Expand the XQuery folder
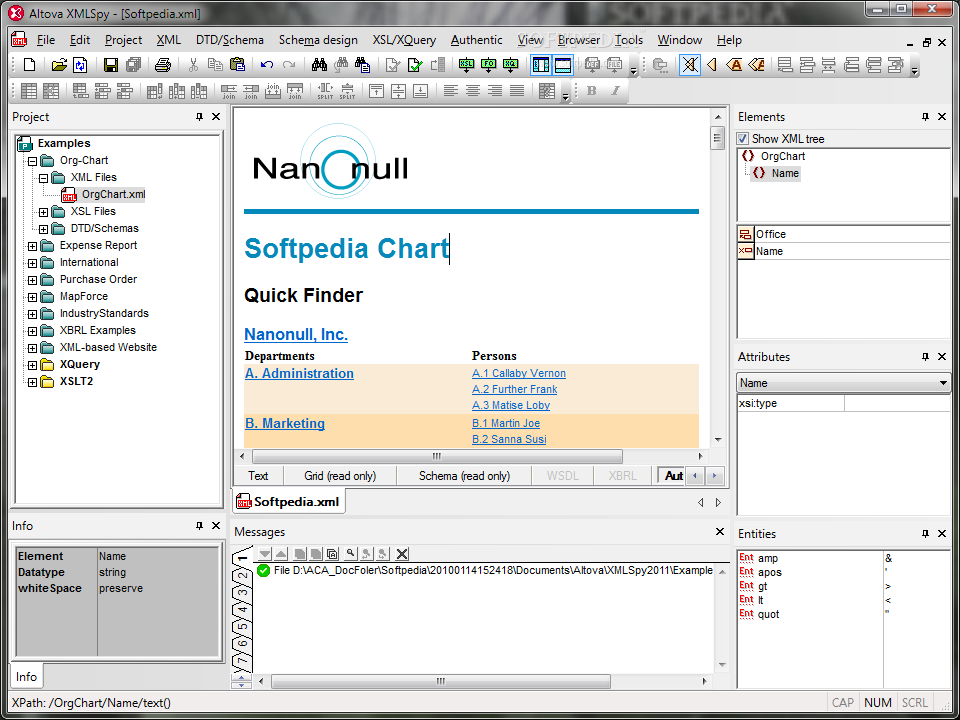Screen dimensions: 960x720 click(32, 365)
